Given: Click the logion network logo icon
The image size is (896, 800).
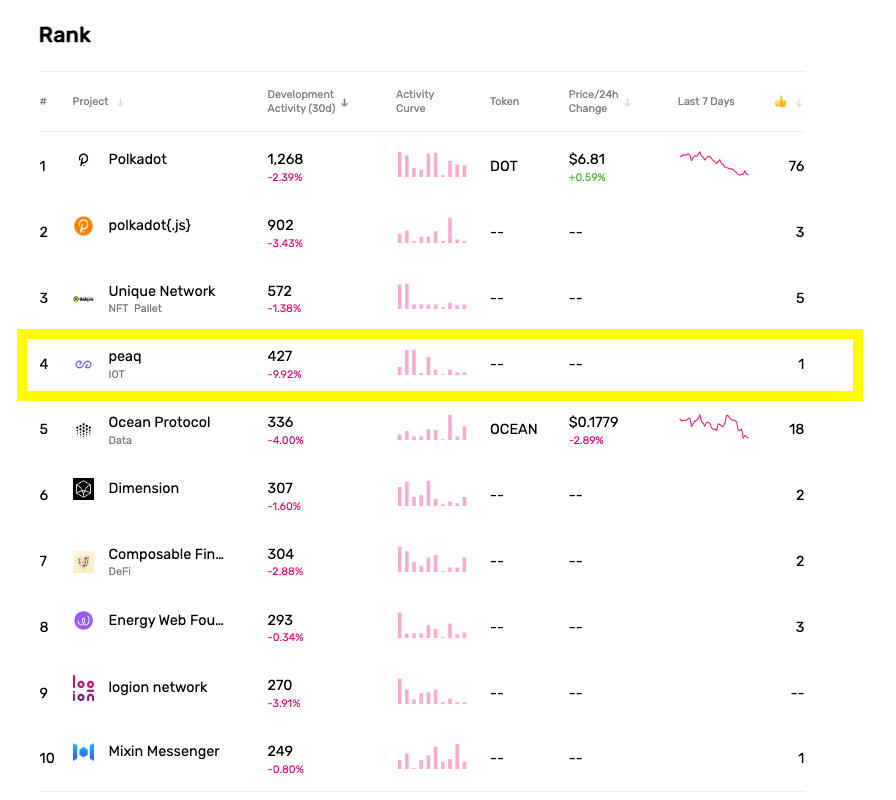Looking at the screenshot, I should click(83, 688).
